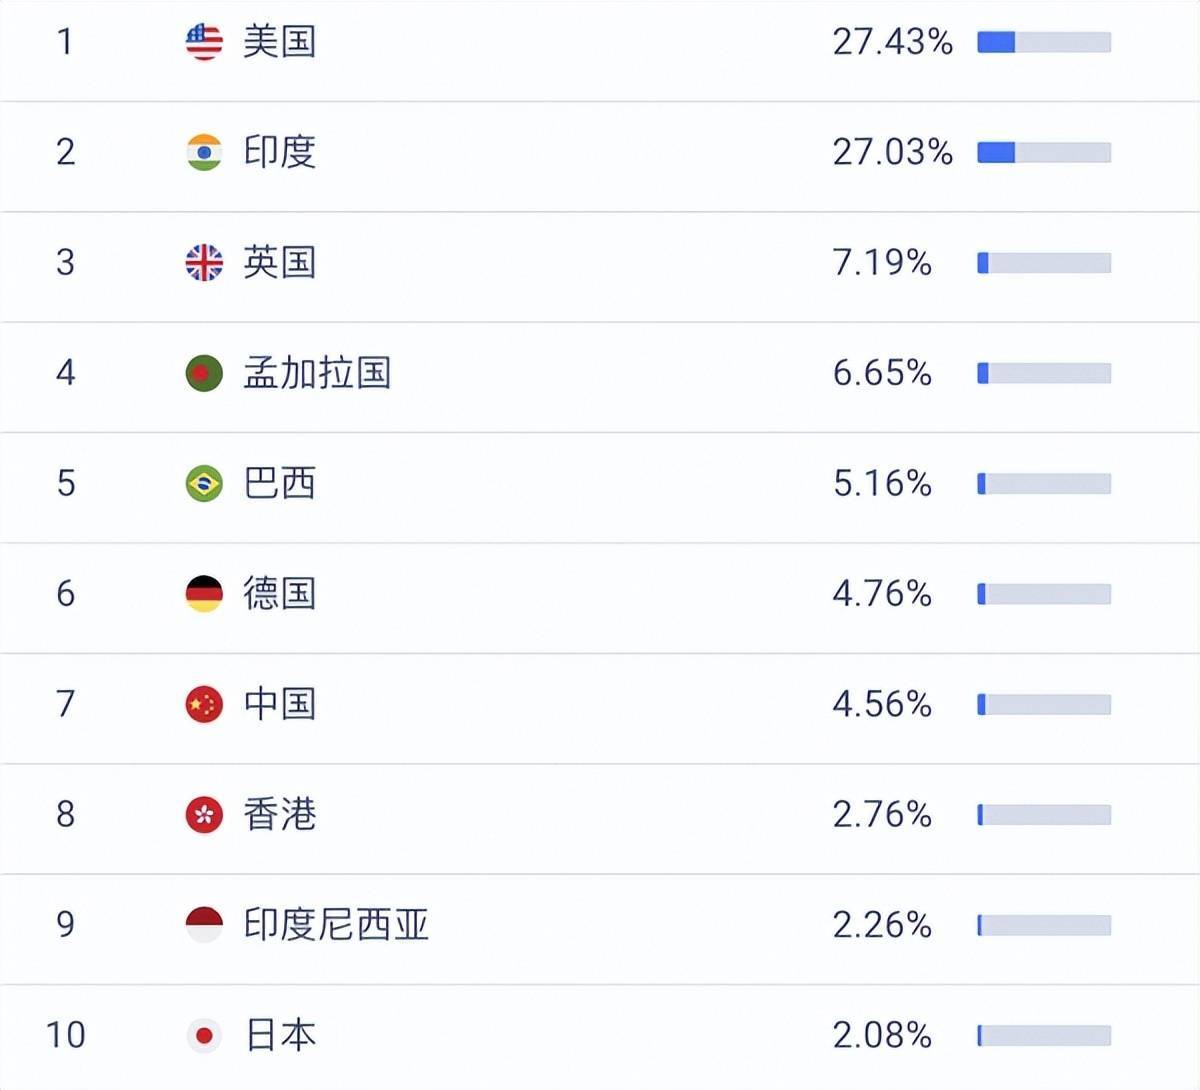Click the China flag icon
Screen dimensions: 1200x1090
204,704
